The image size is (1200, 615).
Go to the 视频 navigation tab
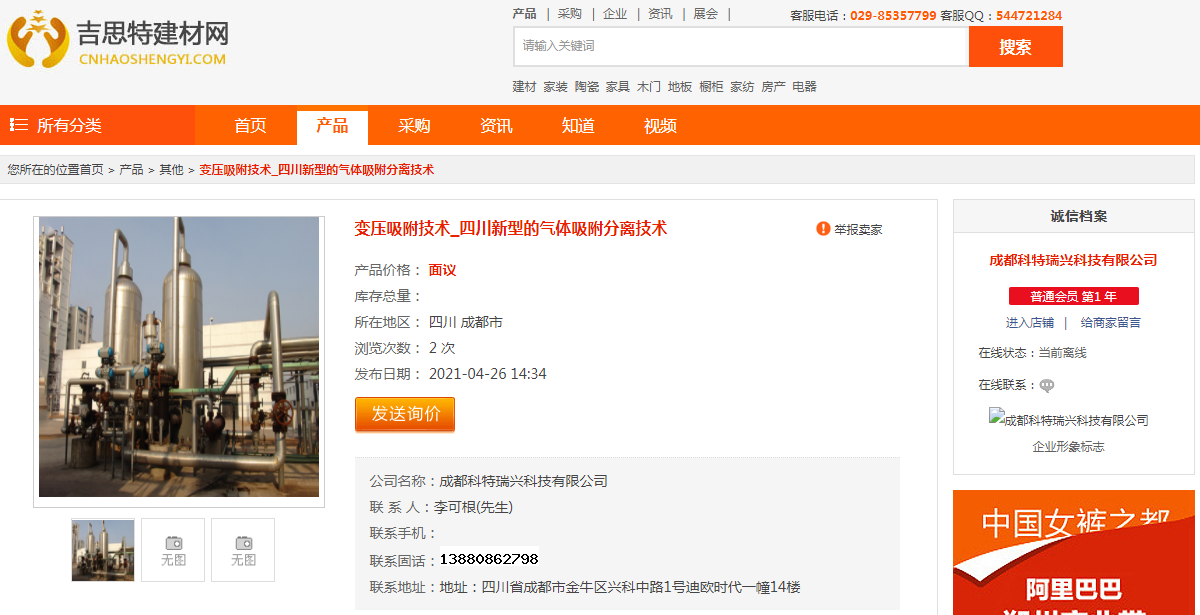coord(660,126)
